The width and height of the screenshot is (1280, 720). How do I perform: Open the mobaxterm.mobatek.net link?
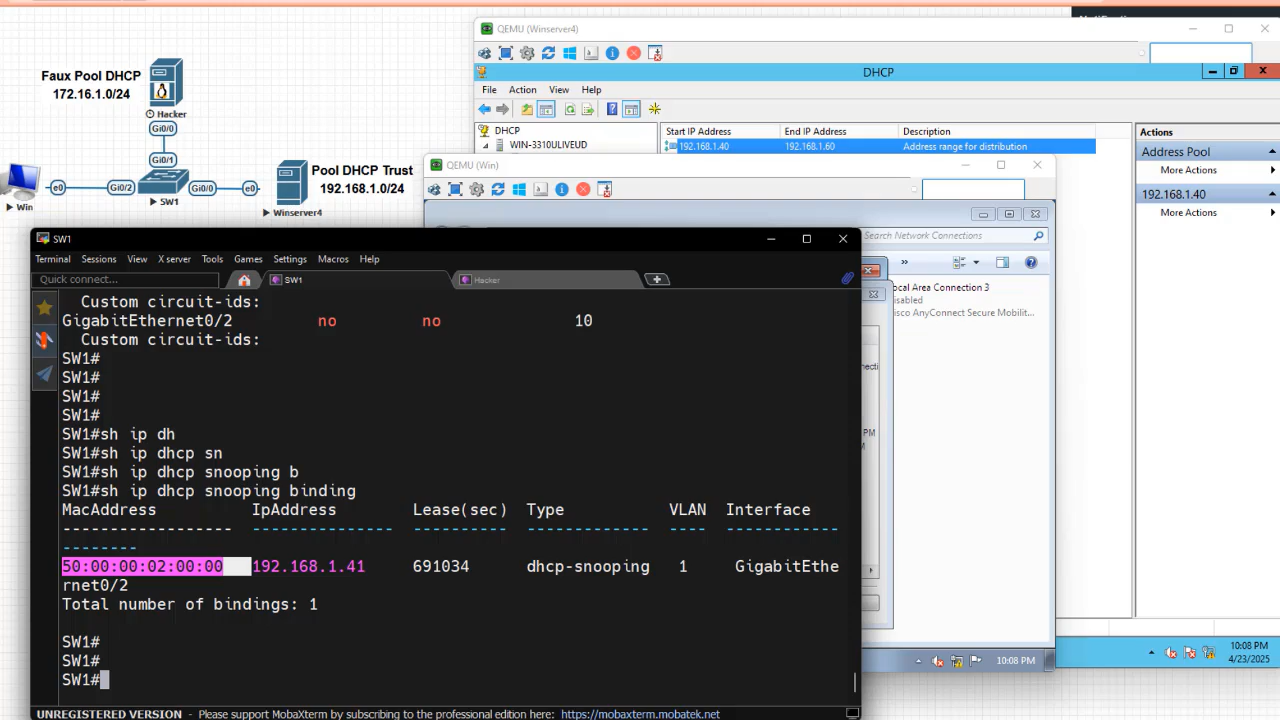click(640, 714)
